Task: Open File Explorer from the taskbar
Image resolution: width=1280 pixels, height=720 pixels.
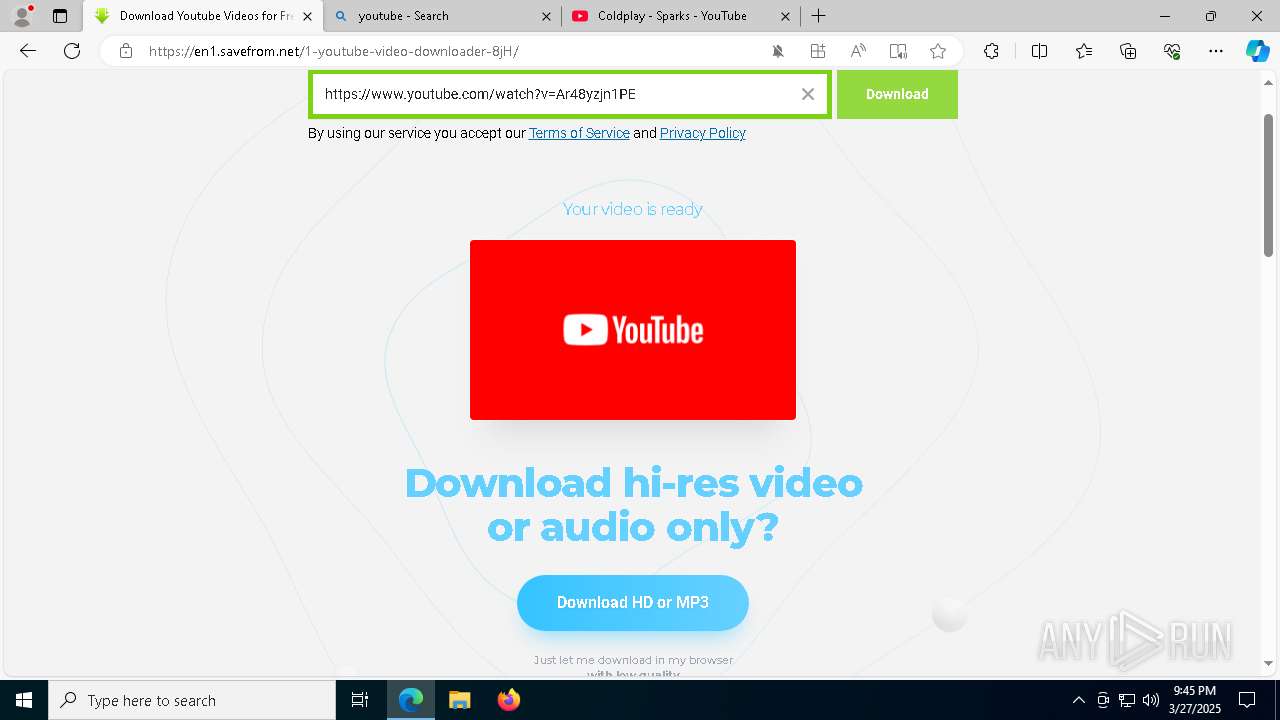Action: [459, 700]
